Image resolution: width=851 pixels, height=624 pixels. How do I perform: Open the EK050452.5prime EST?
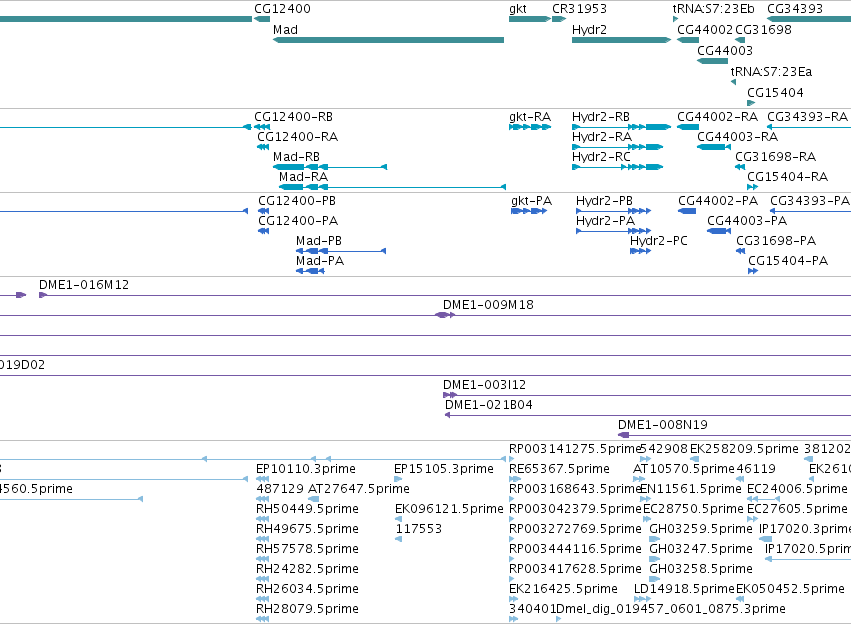click(740, 599)
